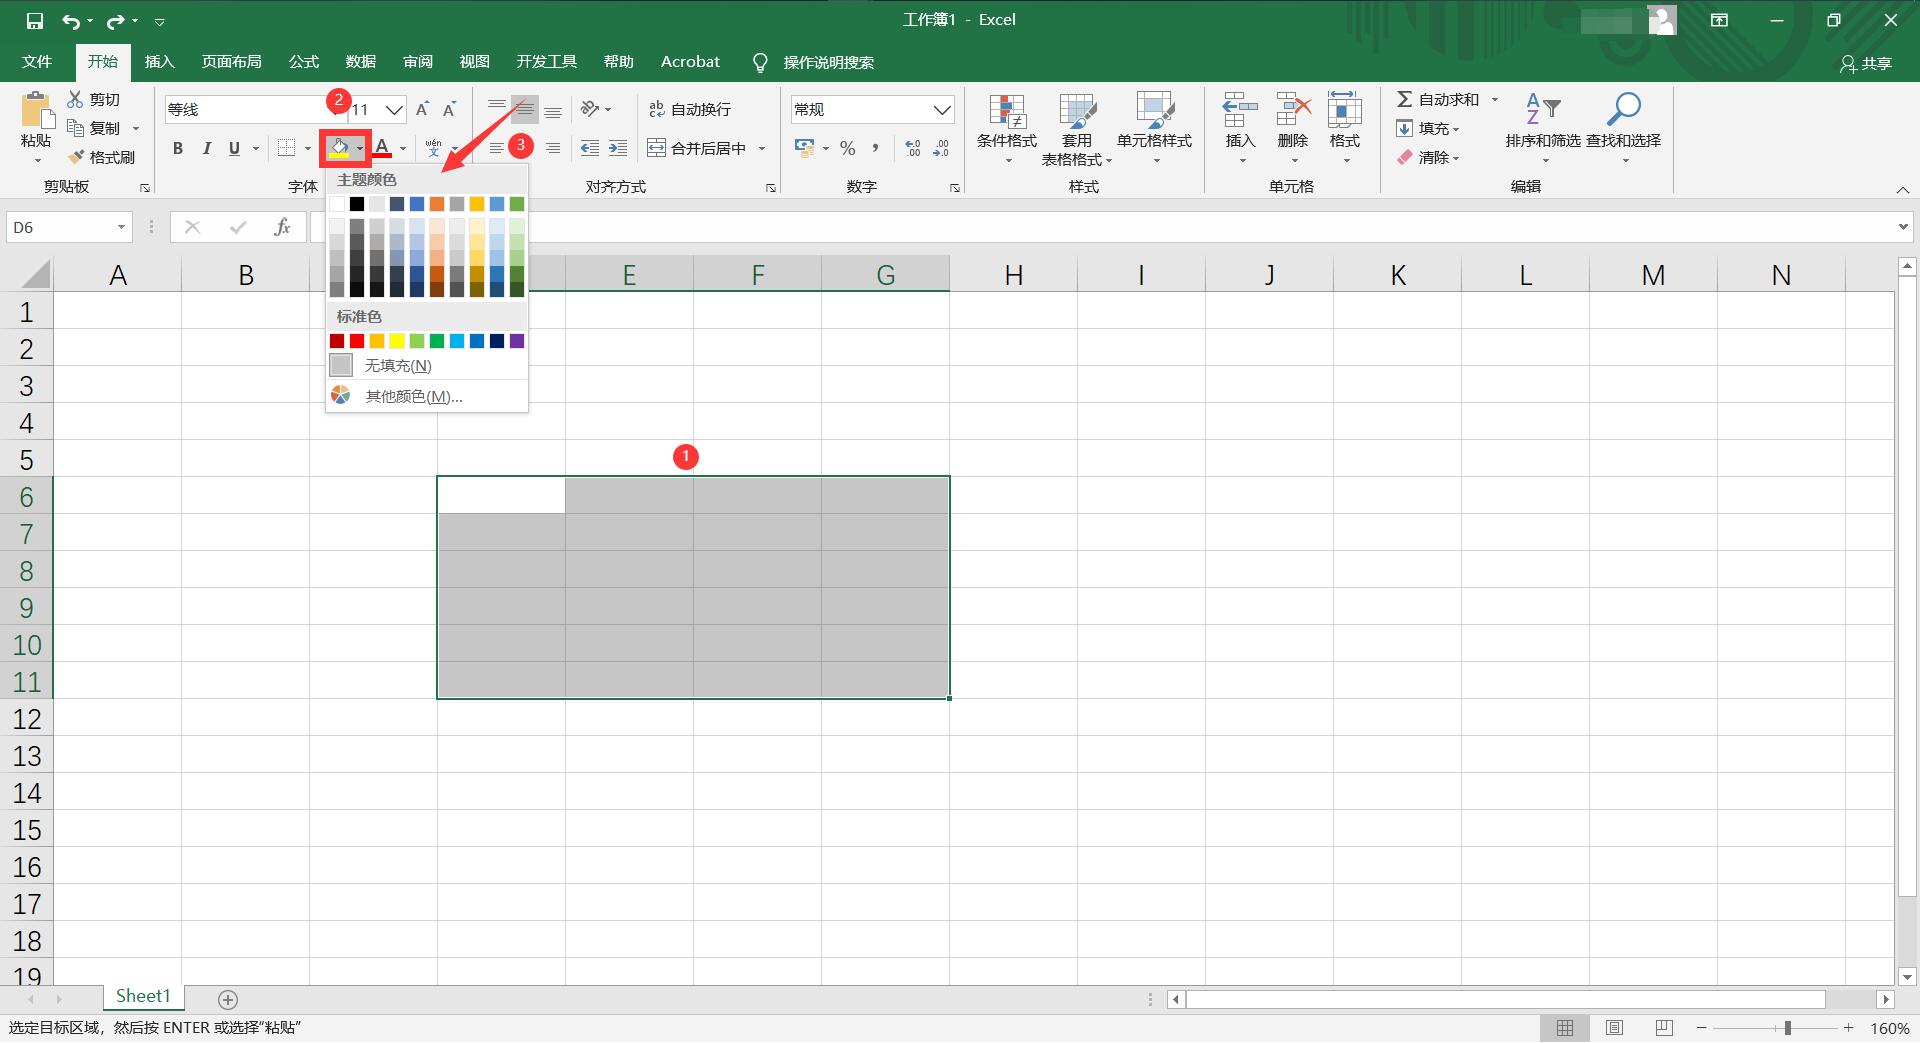Toggle middle vertical alignment

(525, 109)
